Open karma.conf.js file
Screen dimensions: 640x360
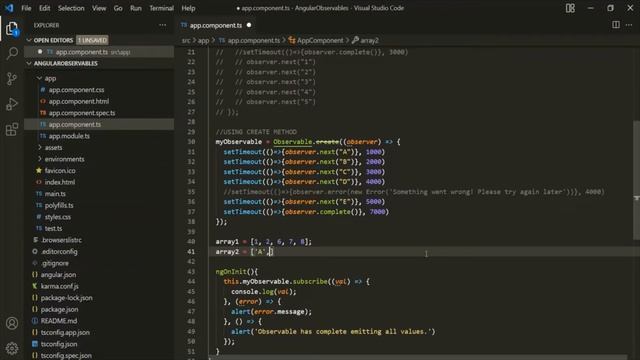[59, 286]
